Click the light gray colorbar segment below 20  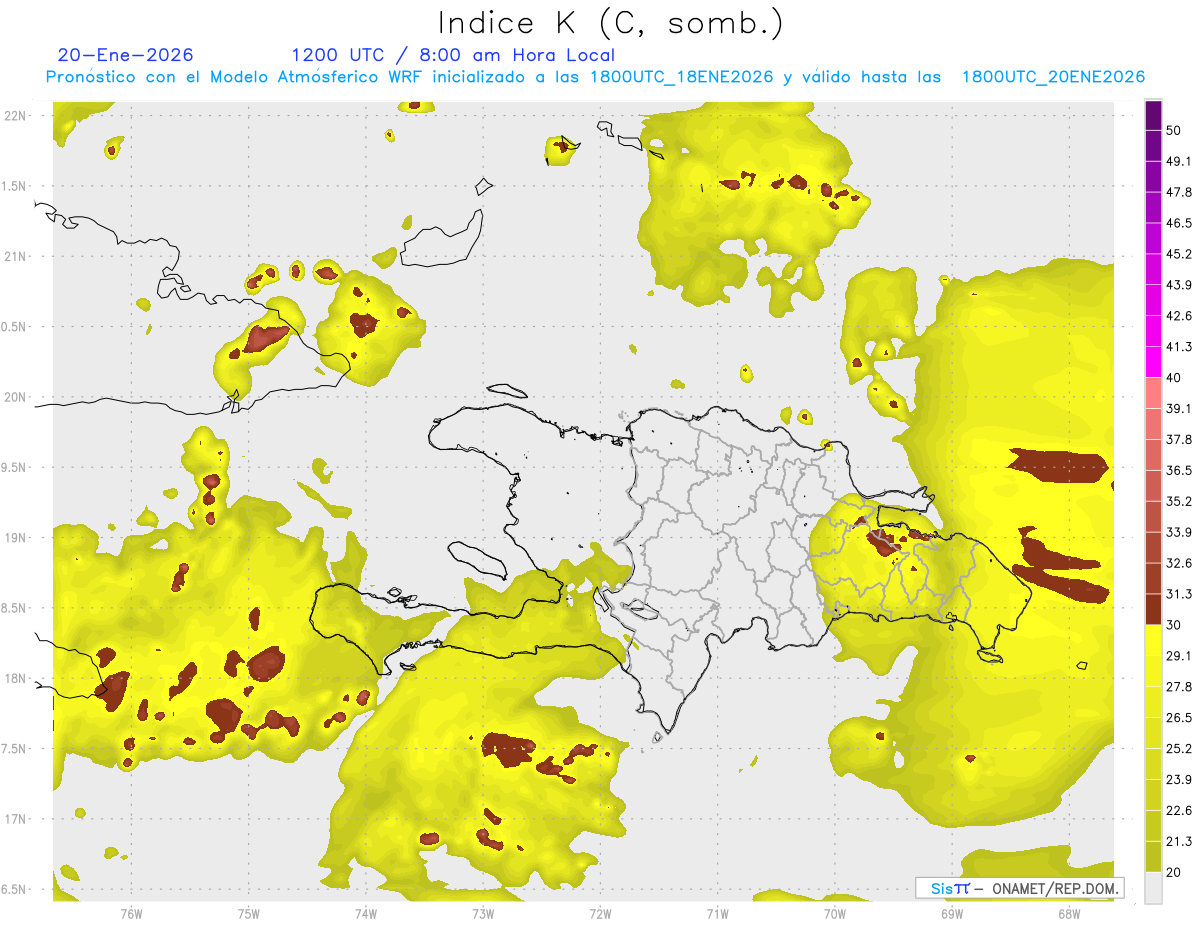coord(1154,888)
